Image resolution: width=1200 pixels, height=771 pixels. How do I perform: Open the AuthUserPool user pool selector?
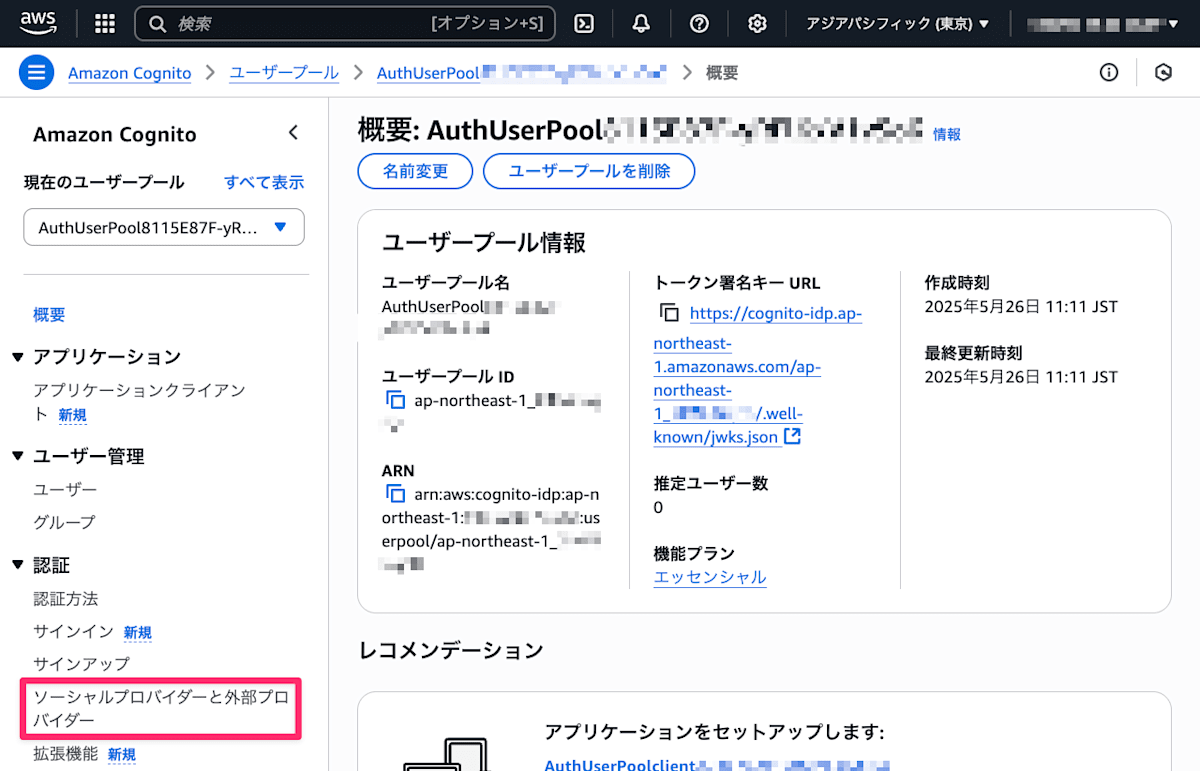point(164,227)
